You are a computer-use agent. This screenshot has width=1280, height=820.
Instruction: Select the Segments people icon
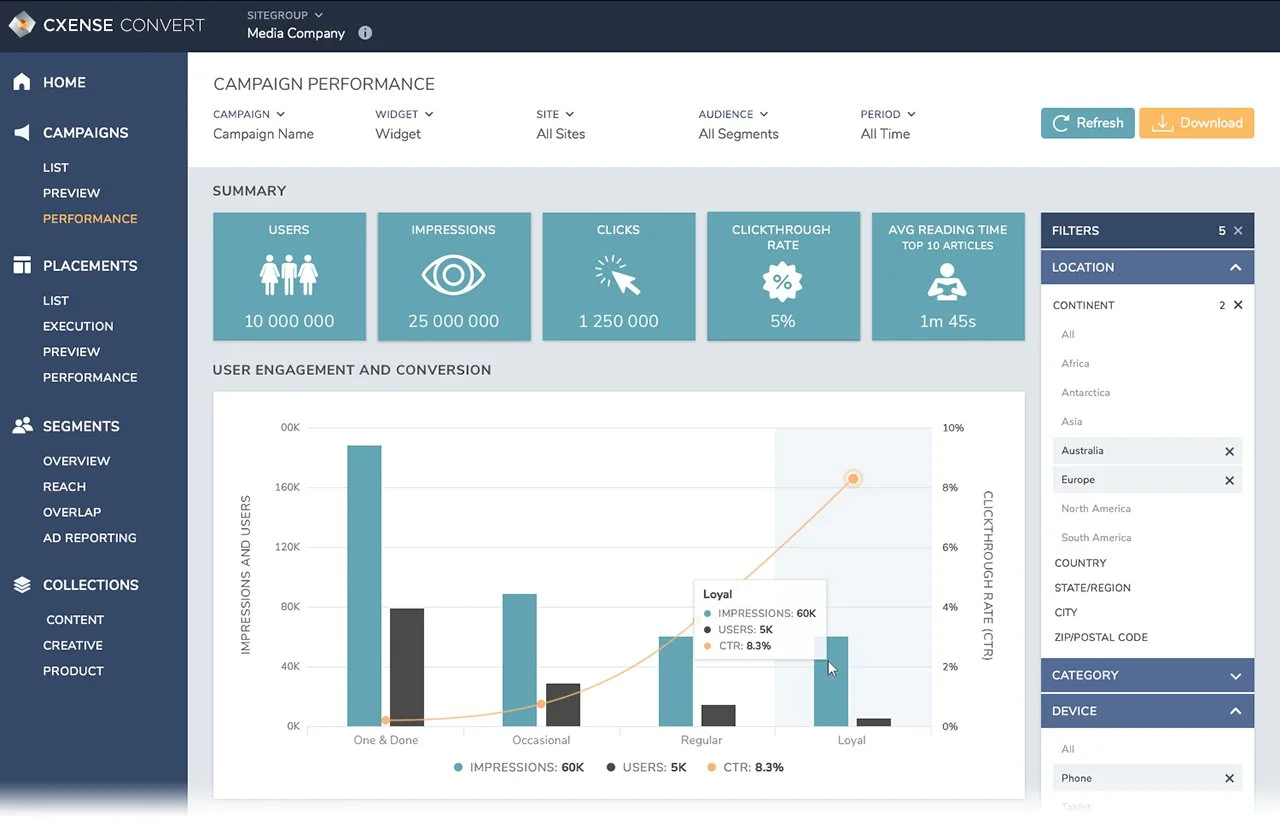pos(22,425)
